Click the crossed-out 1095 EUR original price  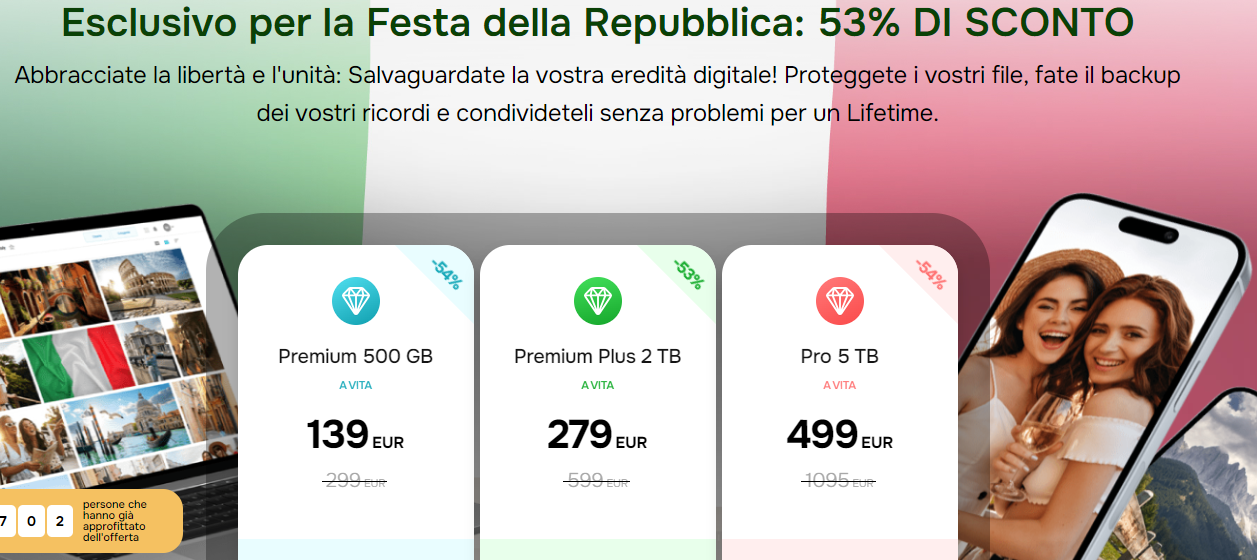click(839, 481)
